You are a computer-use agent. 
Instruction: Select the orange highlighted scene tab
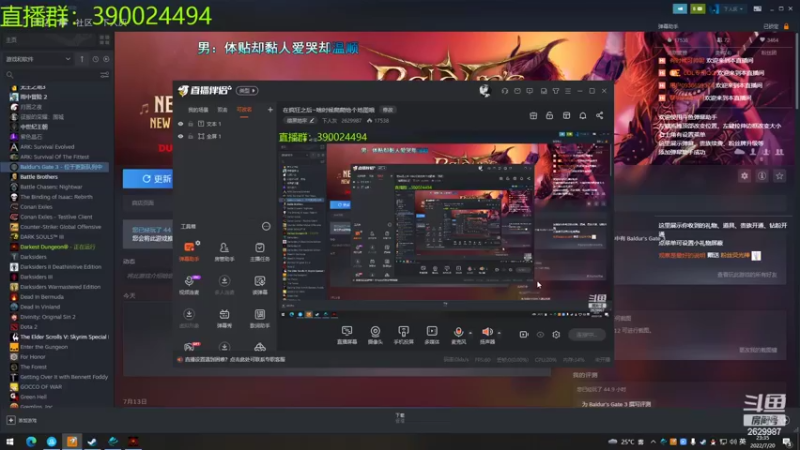click(244, 110)
